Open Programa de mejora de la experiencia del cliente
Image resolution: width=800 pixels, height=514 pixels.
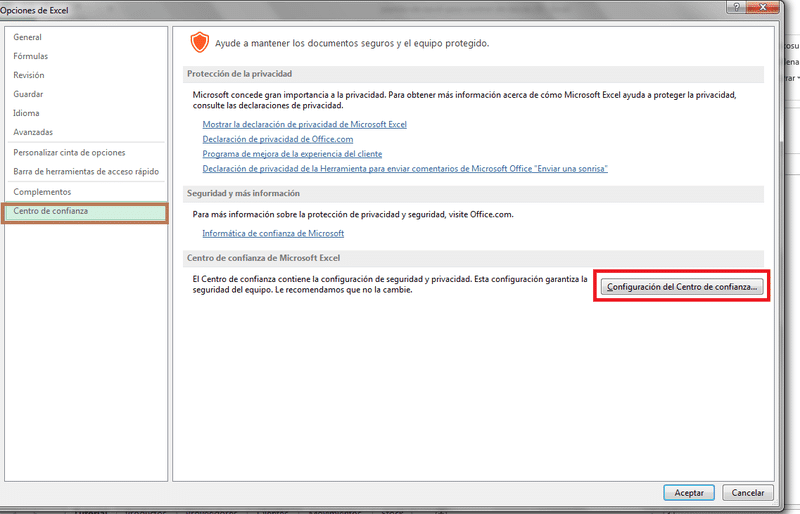click(292, 154)
